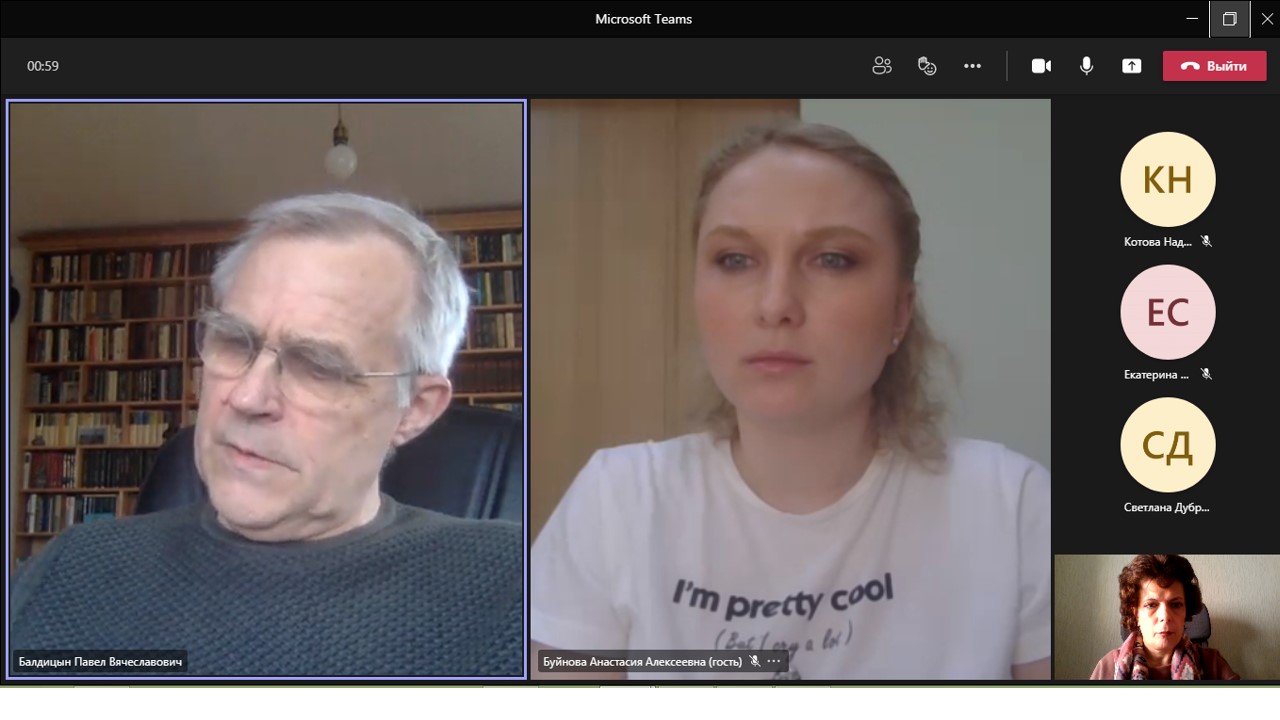1280x720 pixels.
Task: Open the more actions ellipsis menu
Action: [972, 66]
